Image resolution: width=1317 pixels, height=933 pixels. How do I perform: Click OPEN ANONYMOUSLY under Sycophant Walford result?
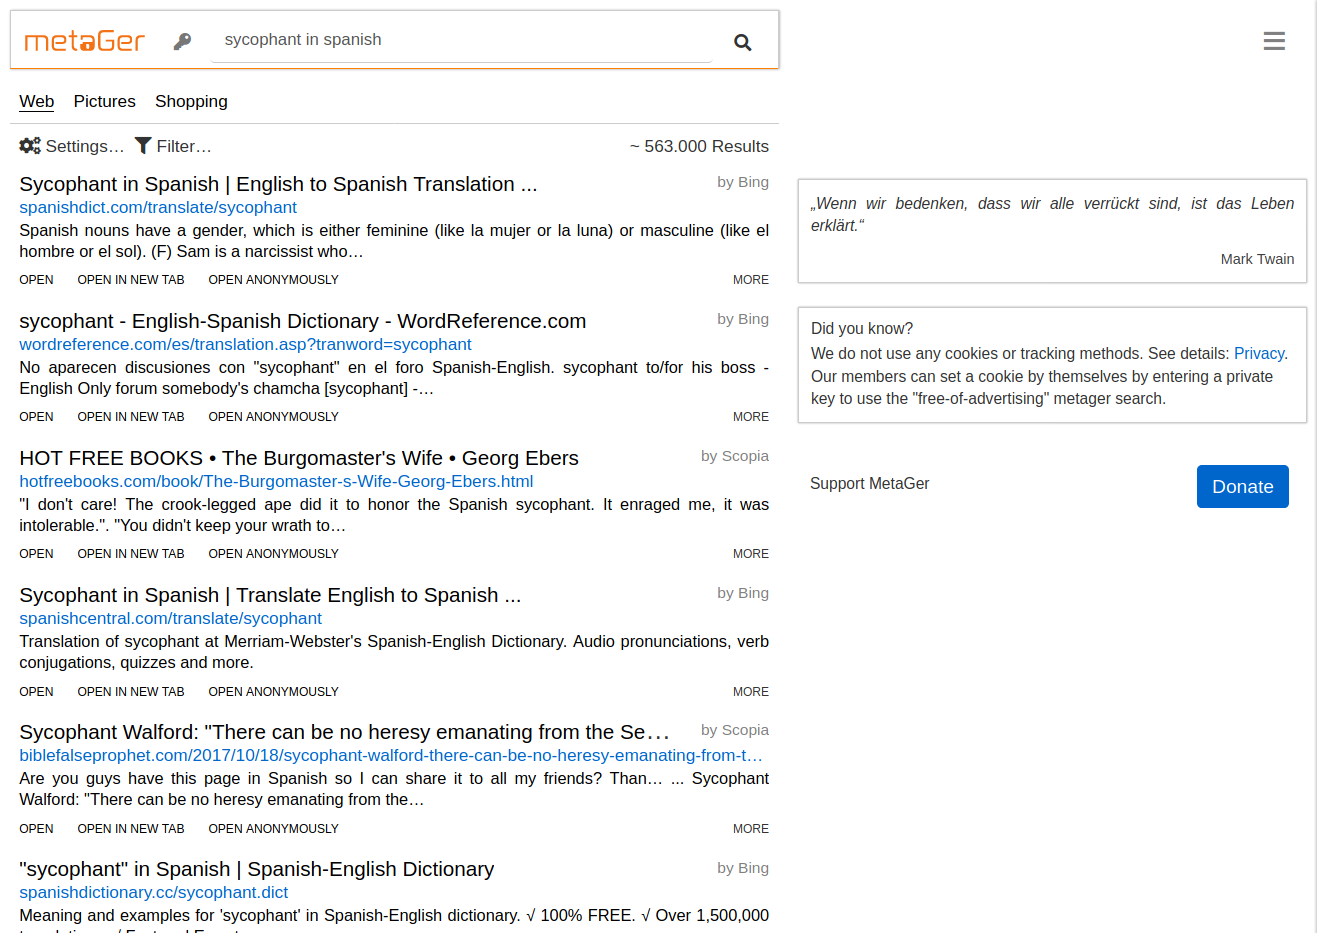[273, 829]
